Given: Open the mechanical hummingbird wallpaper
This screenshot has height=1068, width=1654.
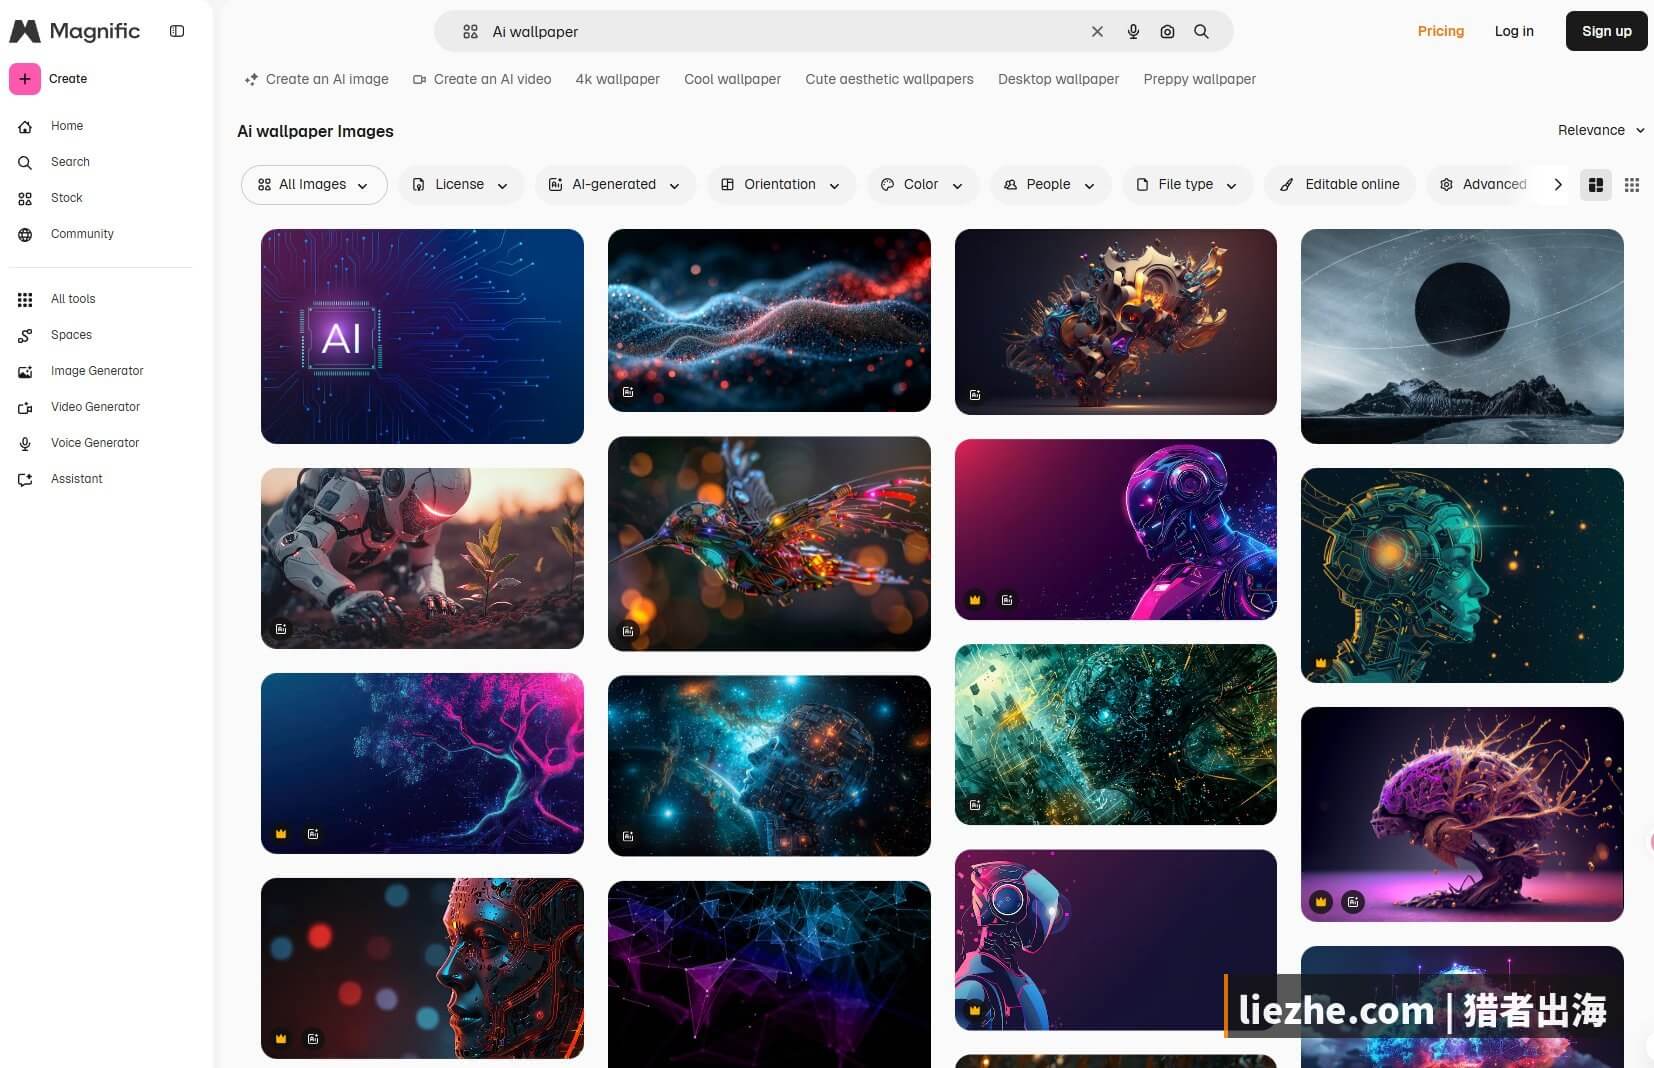Looking at the screenshot, I should pos(769,544).
